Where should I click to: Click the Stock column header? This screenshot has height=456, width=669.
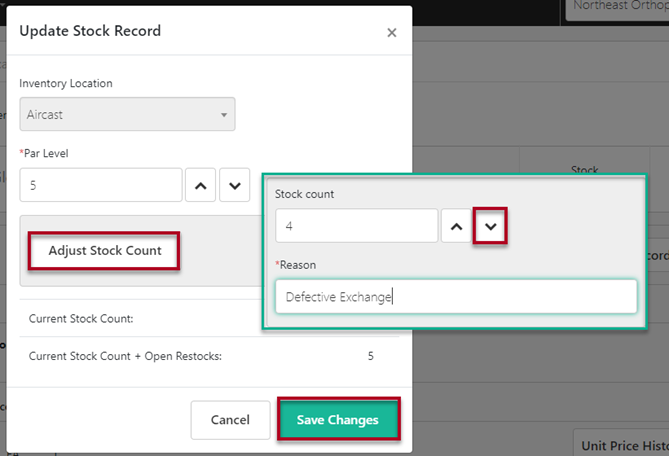(x=584, y=171)
